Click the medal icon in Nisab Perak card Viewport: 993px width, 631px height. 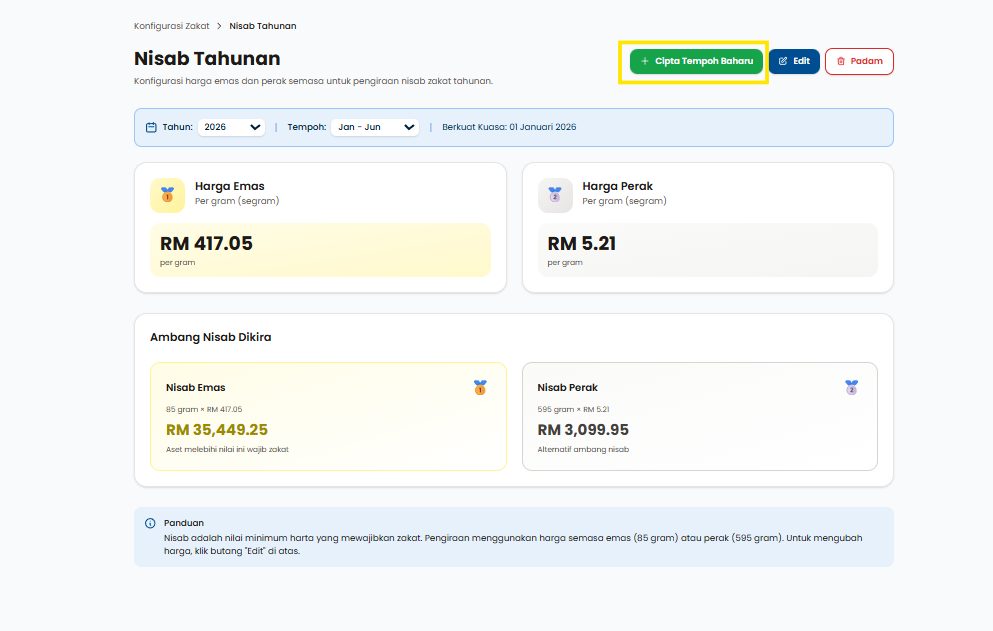click(851, 387)
